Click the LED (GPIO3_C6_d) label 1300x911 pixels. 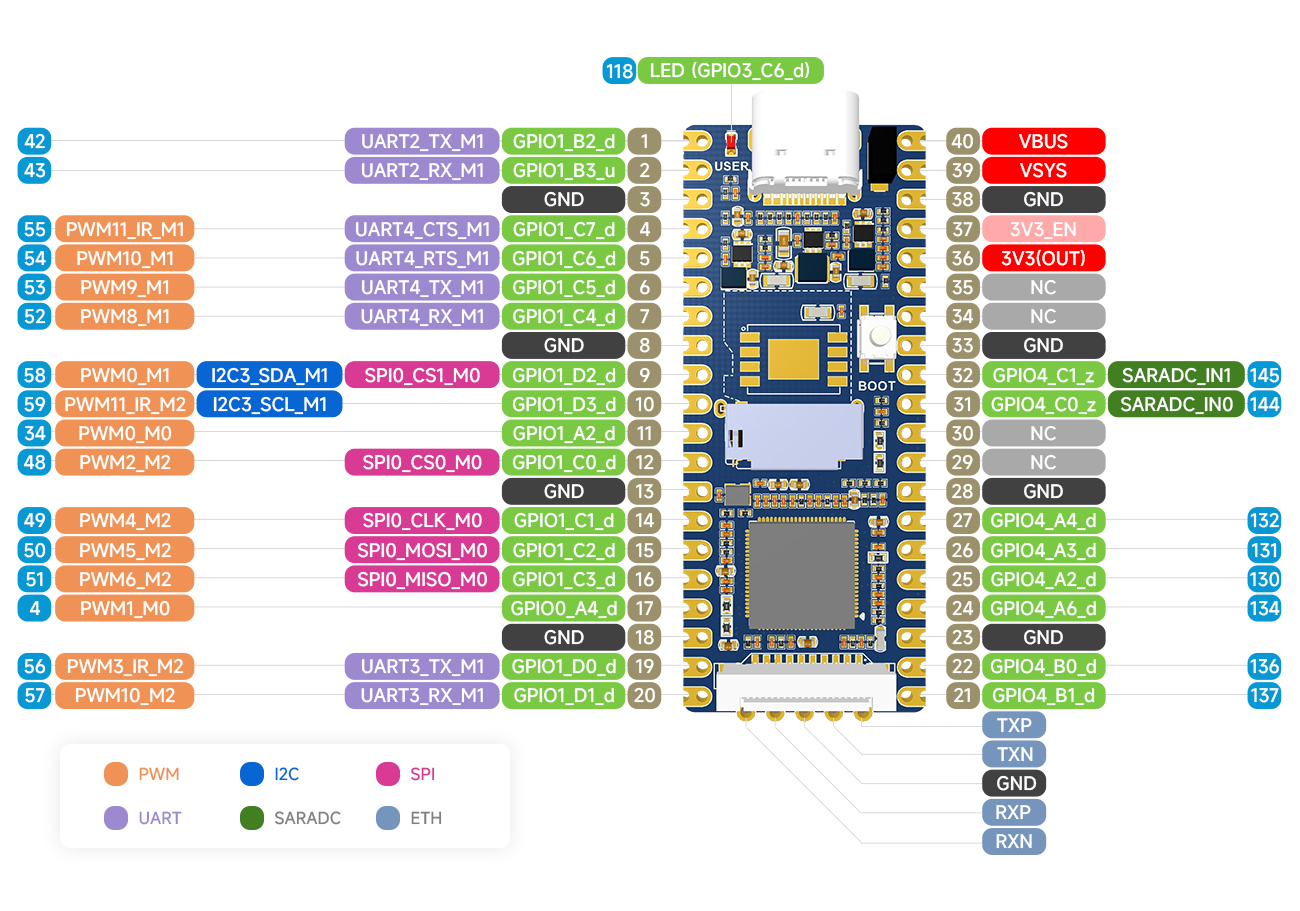(730, 70)
